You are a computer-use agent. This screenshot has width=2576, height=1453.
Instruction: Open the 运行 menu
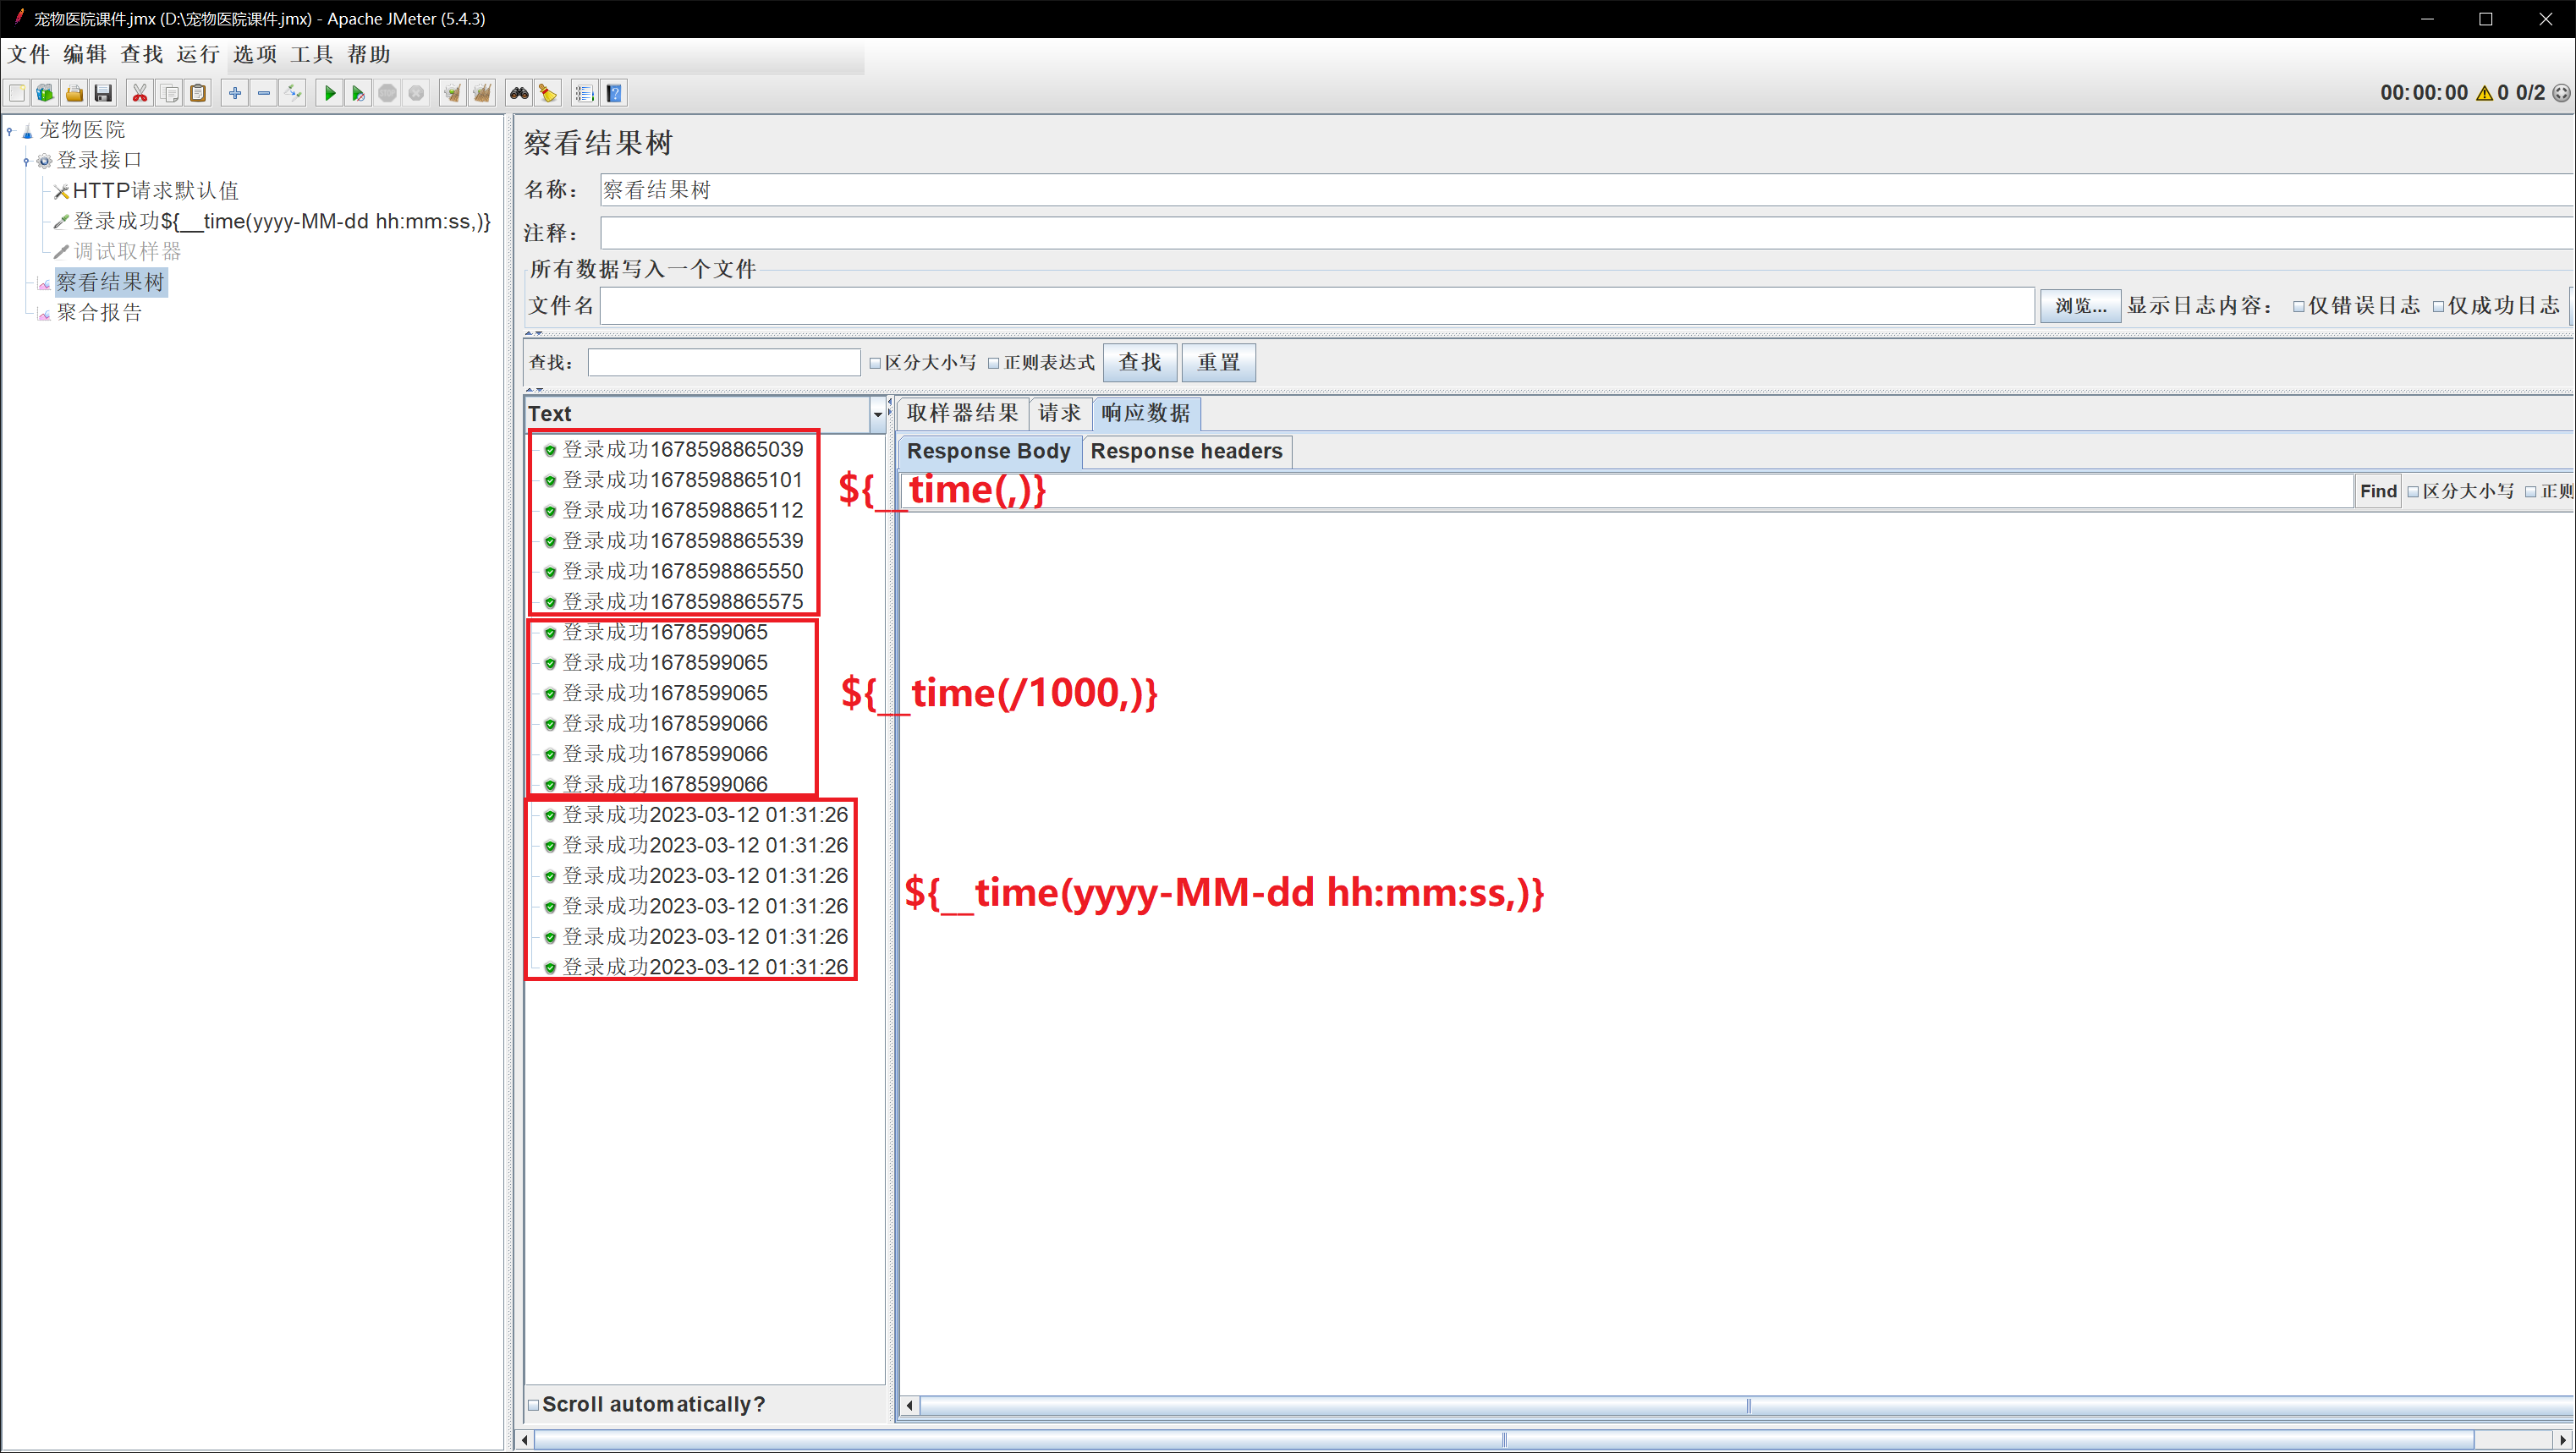point(197,54)
